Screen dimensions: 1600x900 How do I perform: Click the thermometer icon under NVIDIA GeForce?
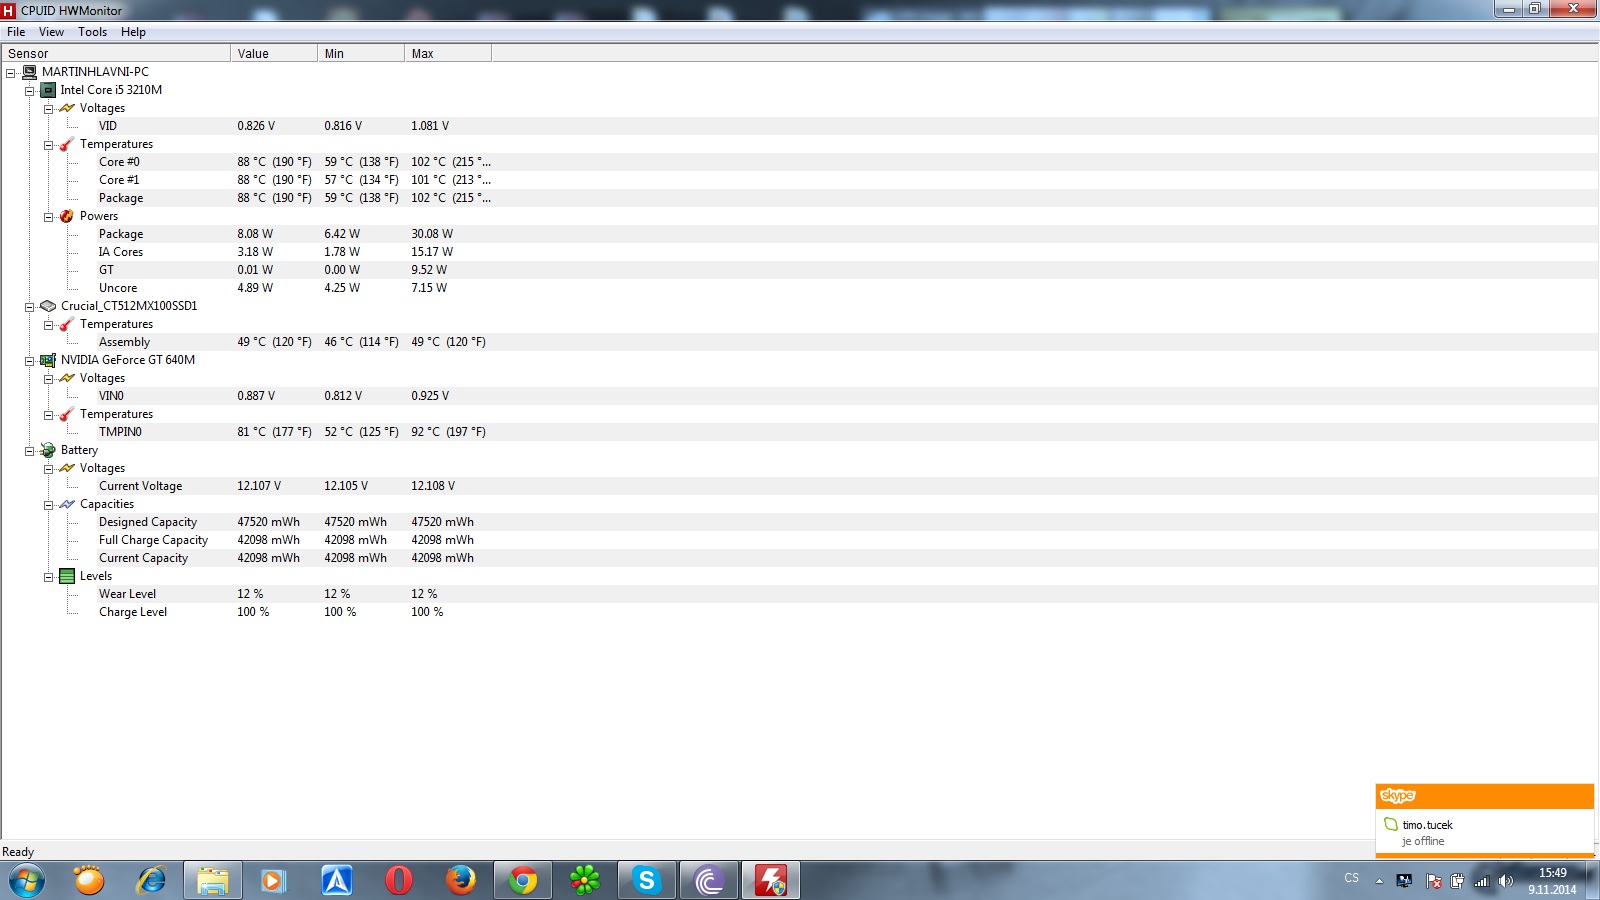[67, 414]
